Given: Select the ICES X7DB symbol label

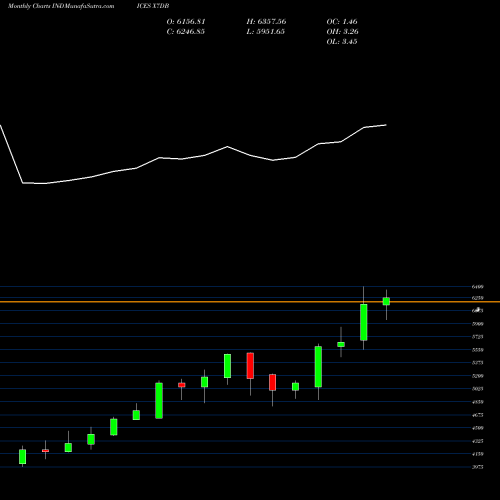Looking at the screenshot, I should point(153,6).
